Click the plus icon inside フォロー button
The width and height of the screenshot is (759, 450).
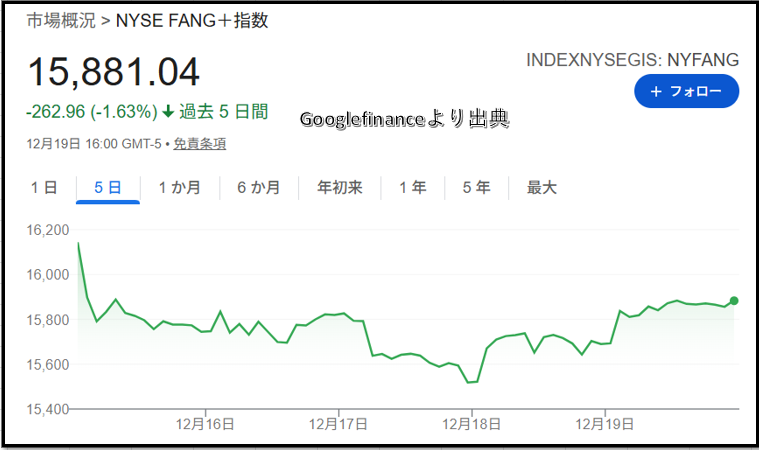click(x=656, y=91)
